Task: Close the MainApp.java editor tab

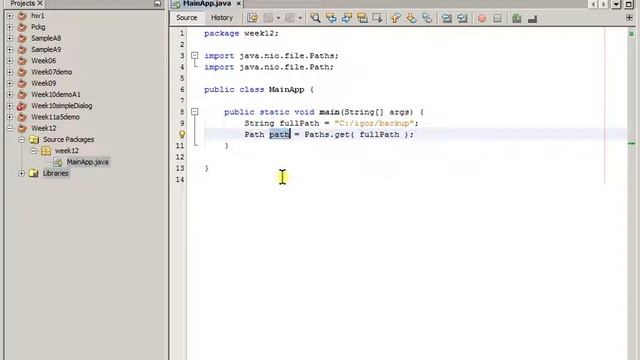Action: [239, 4]
